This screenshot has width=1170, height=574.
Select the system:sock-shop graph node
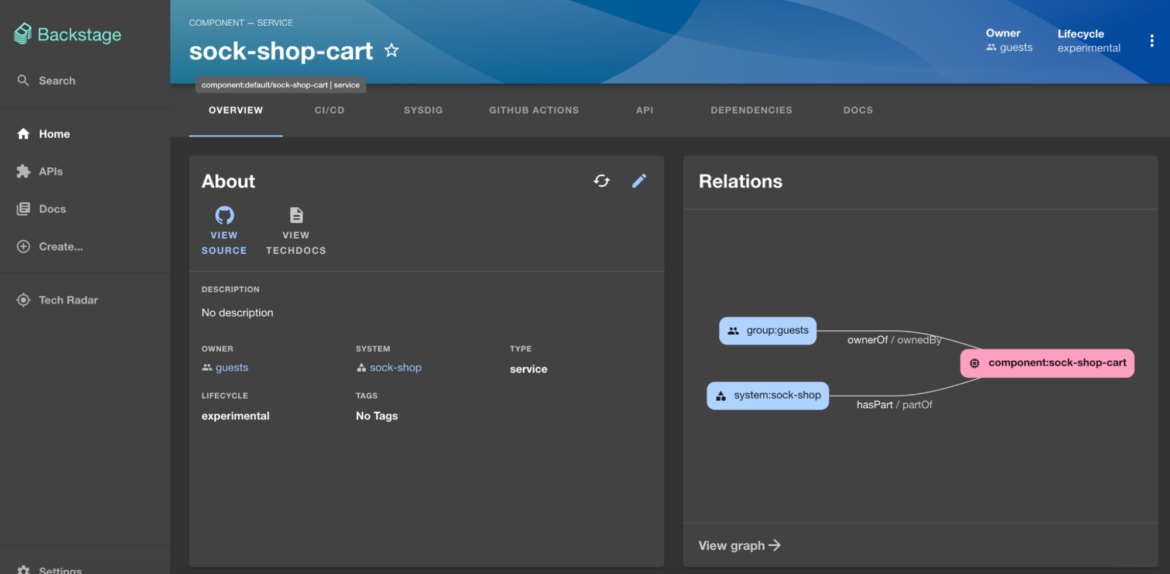(x=768, y=396)
